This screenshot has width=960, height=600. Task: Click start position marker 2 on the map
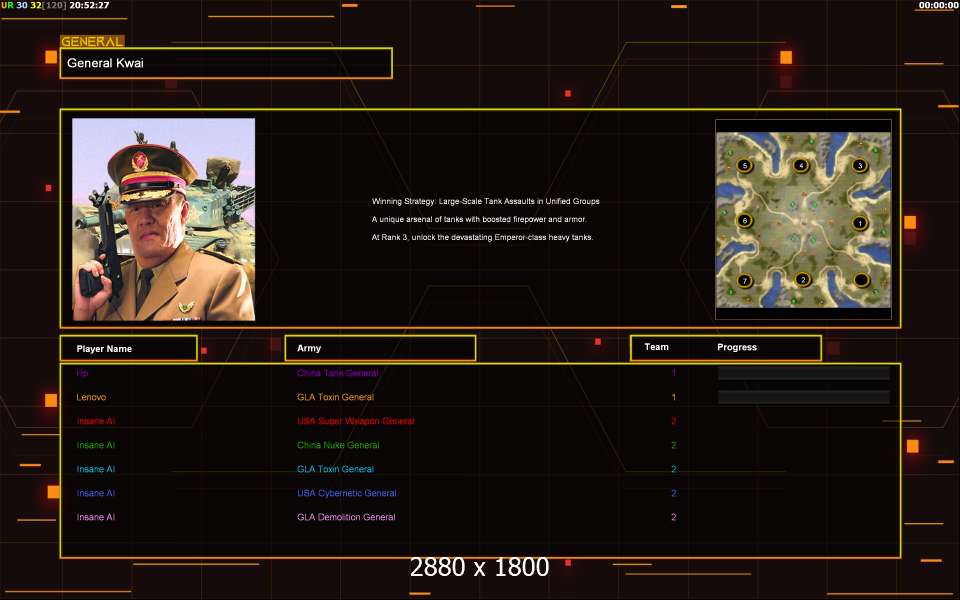pos(803,280)
